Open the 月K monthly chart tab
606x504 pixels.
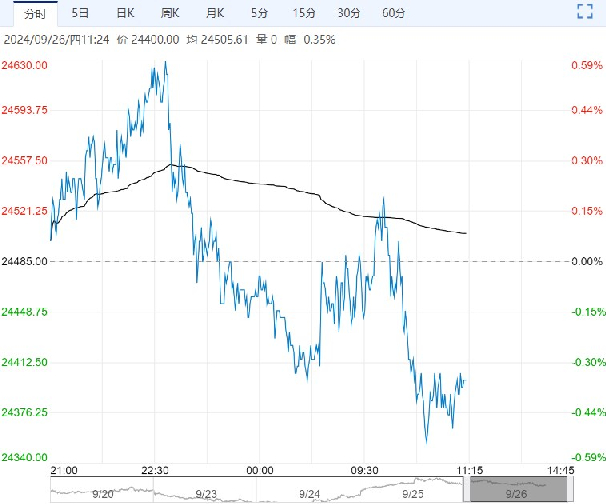click(214, 13)
